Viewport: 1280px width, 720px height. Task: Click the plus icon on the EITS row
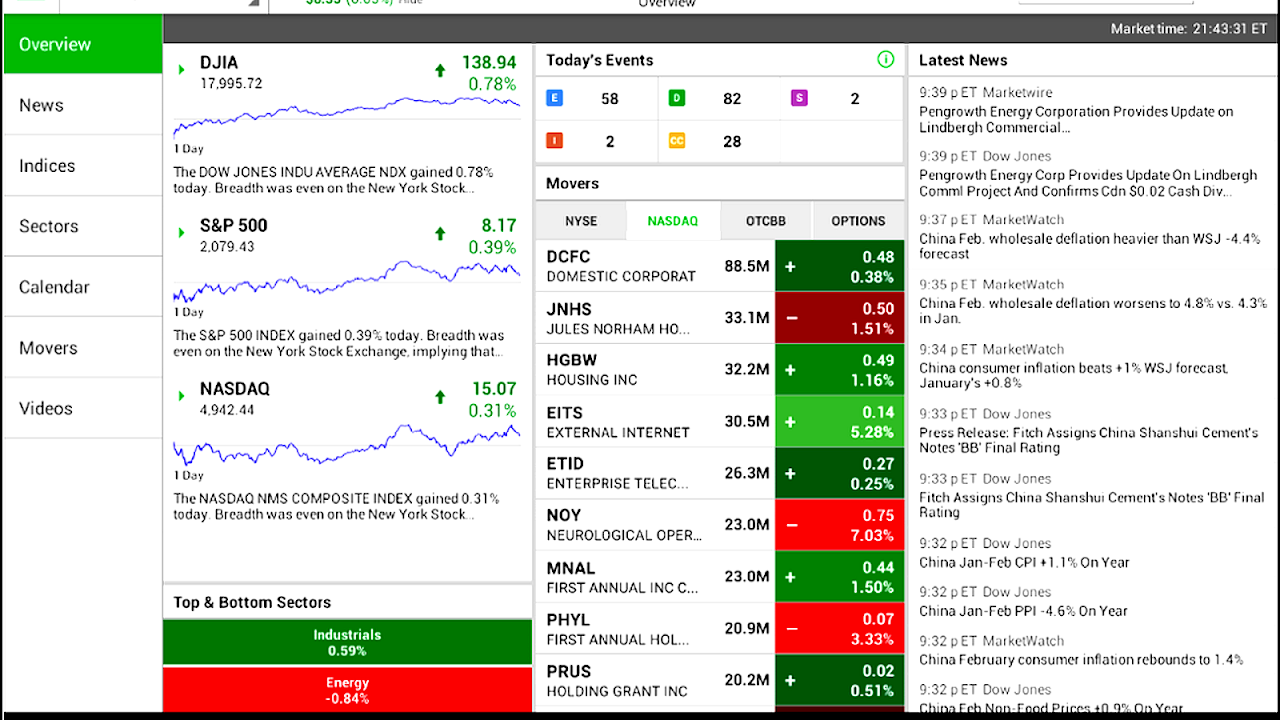click(x=790, y=422)
